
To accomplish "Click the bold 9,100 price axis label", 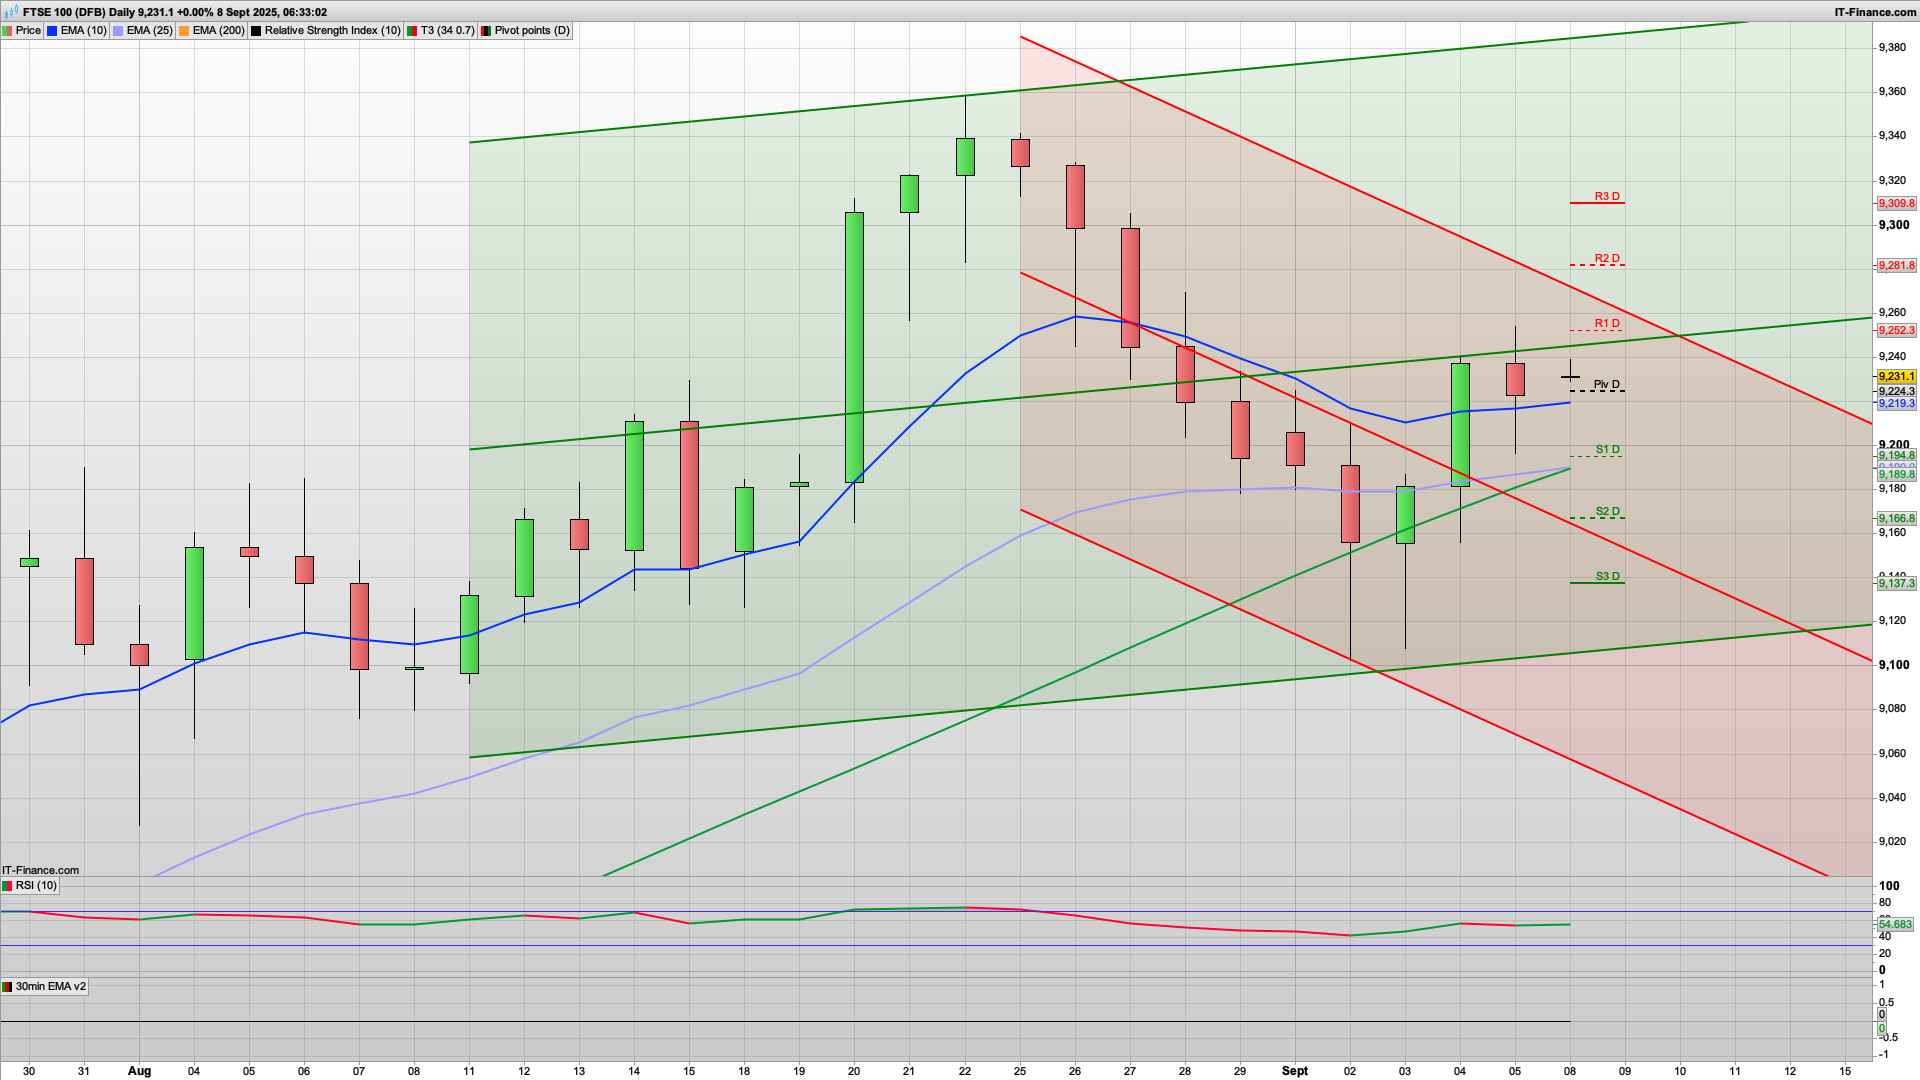I will pos(1894,665).
